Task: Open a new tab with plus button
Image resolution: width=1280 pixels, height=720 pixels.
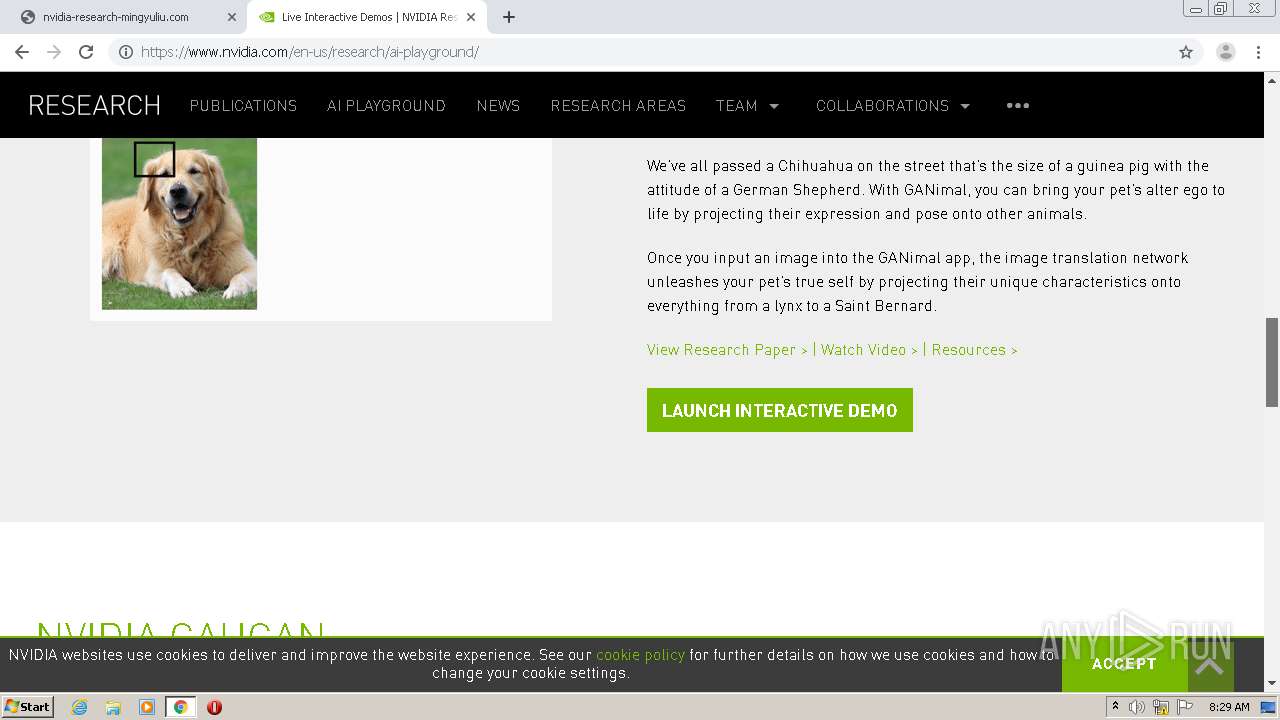Action: [509, 17]
